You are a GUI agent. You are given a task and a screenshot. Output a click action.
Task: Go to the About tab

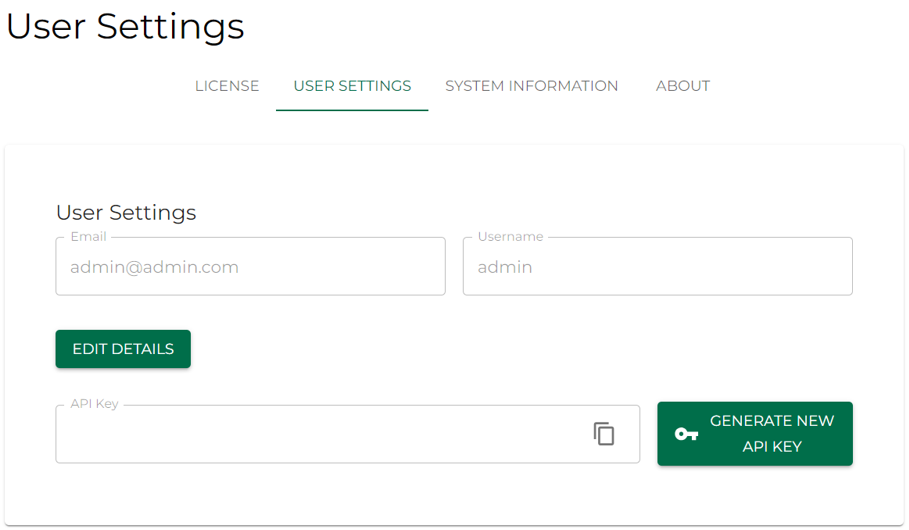[683, 86]
